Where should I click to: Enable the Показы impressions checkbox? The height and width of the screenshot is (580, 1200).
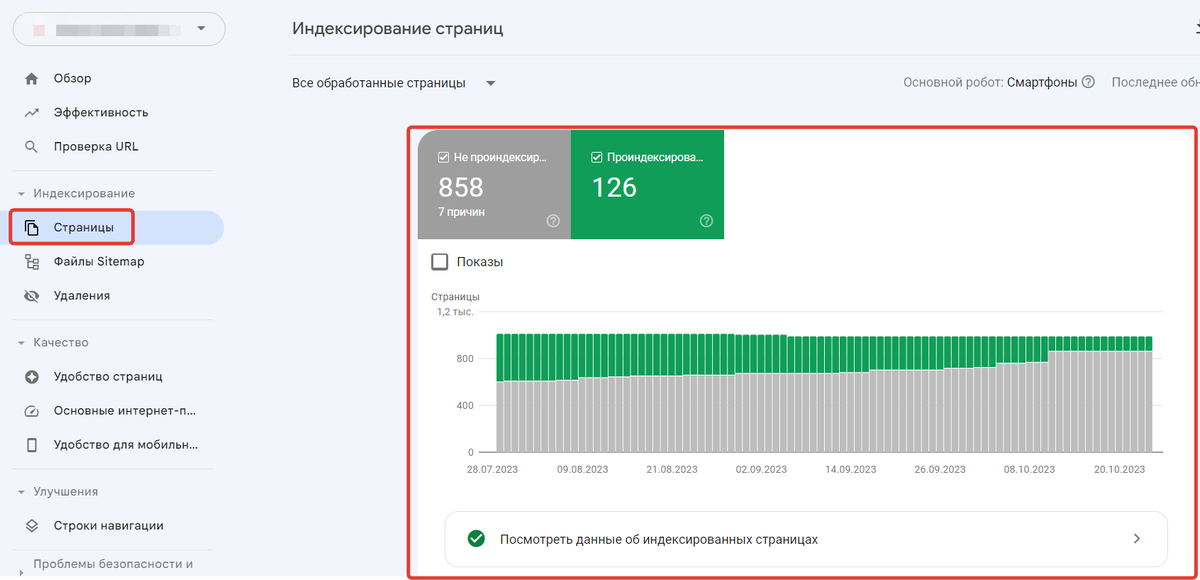(x=439, y=261)
